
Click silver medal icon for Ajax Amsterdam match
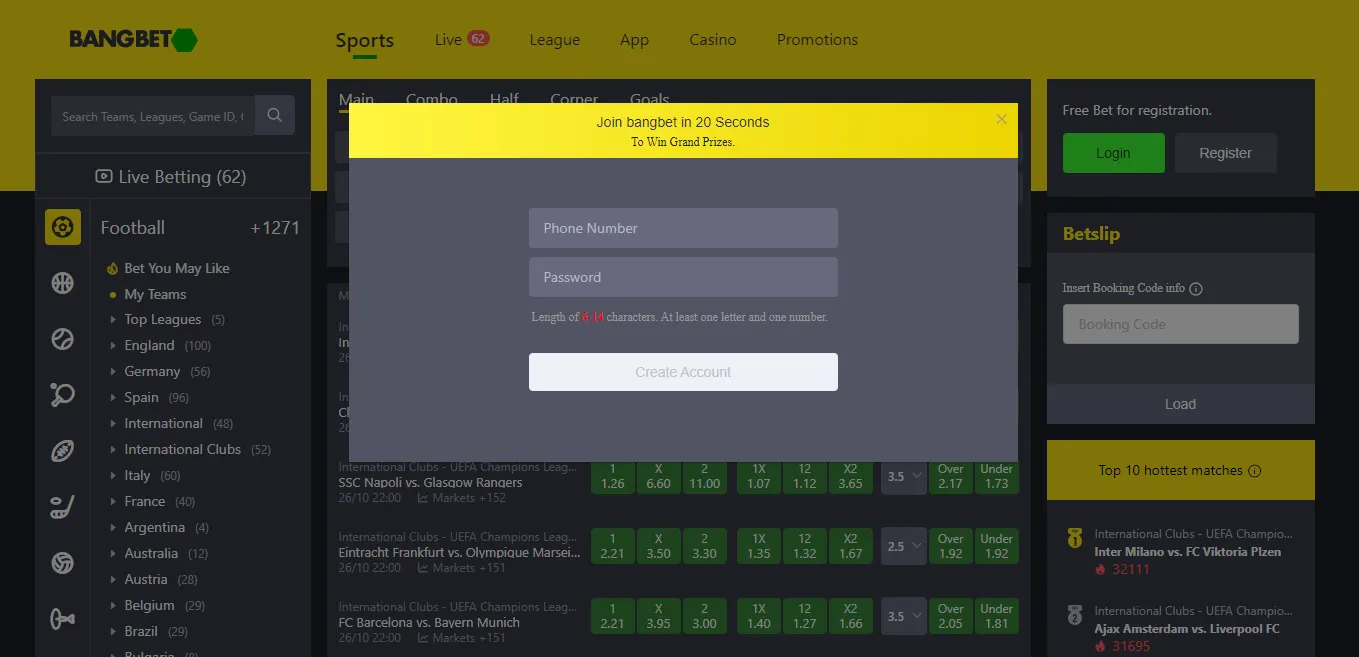tap(1075, 616)
